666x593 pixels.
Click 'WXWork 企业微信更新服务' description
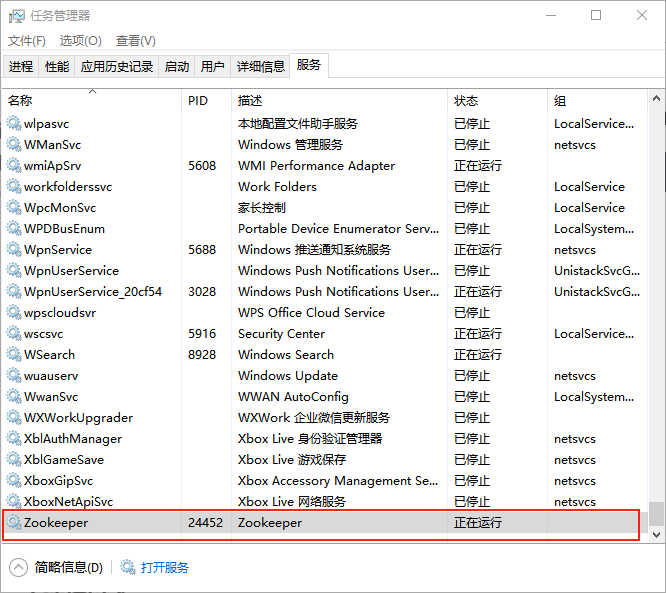coord(314,418)
